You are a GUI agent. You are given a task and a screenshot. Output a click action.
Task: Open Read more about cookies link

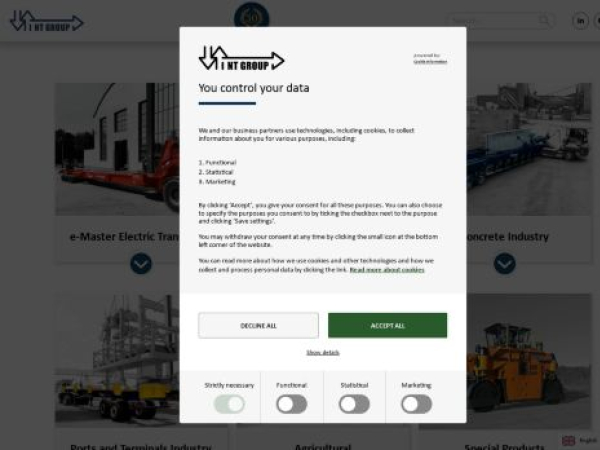pyautogui.click(x=387, y=270)
